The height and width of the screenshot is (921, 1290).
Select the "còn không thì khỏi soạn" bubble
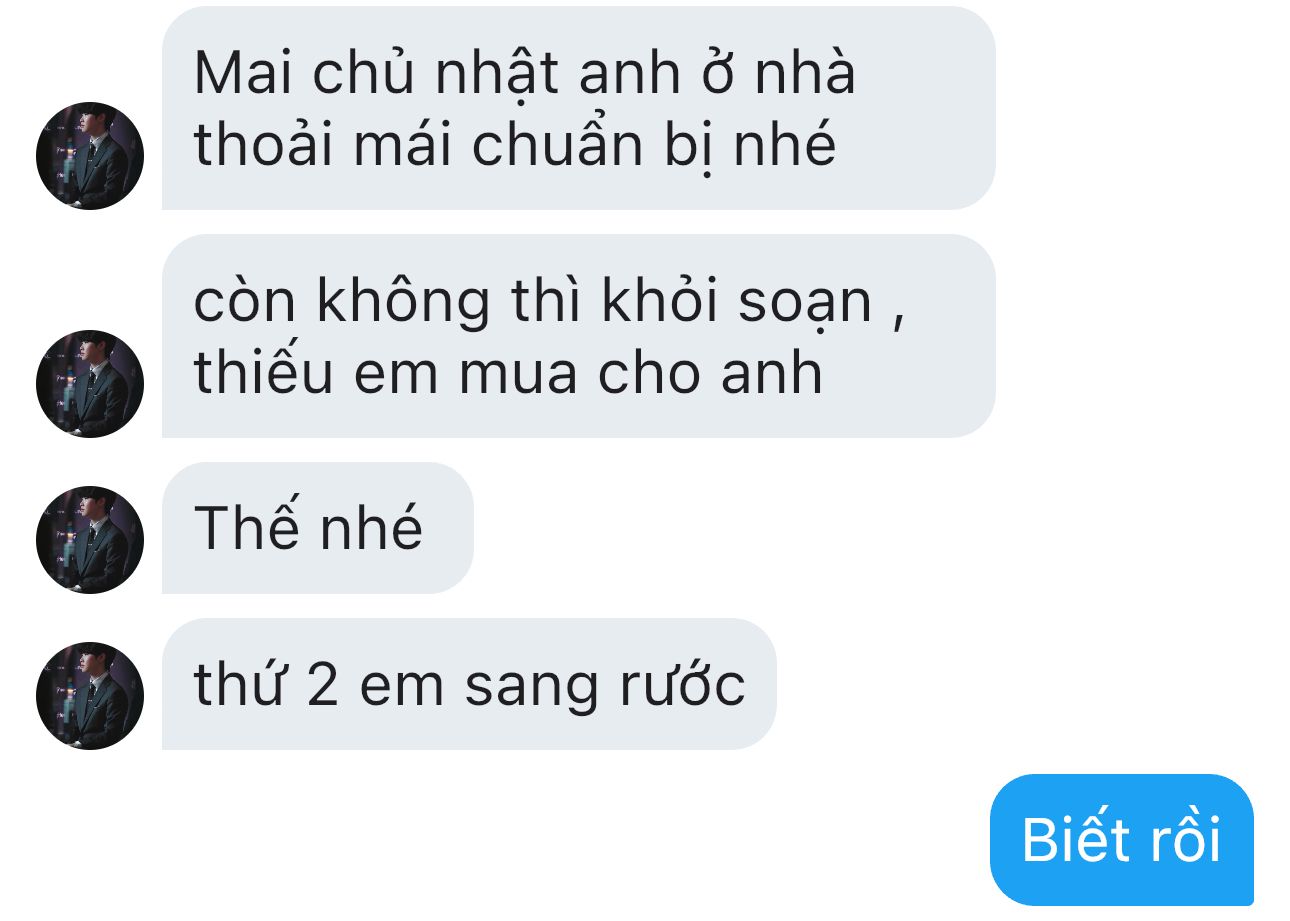tap(578, 336)
